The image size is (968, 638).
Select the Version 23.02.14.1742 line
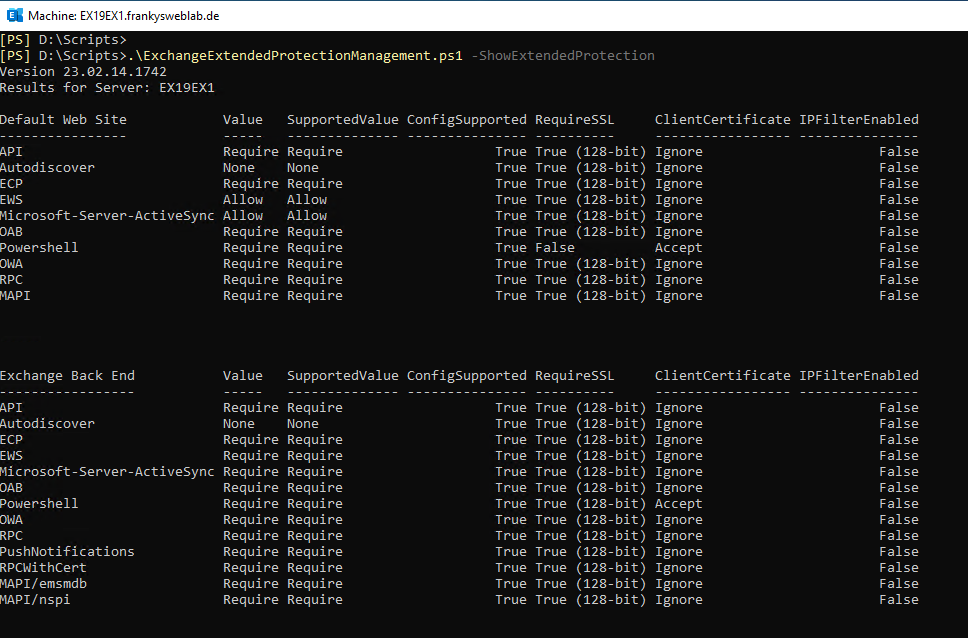[83, 71]
